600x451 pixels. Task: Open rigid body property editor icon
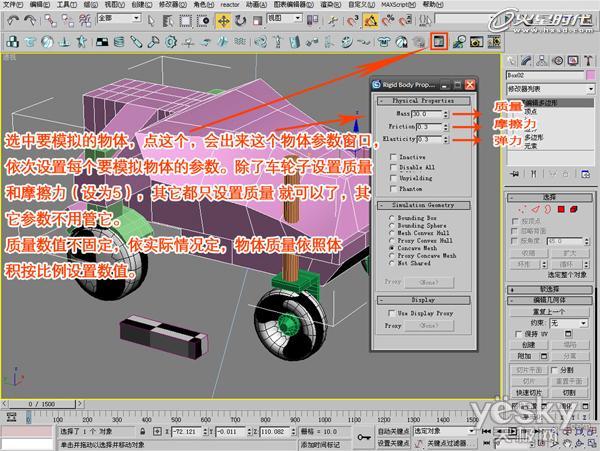439,42
